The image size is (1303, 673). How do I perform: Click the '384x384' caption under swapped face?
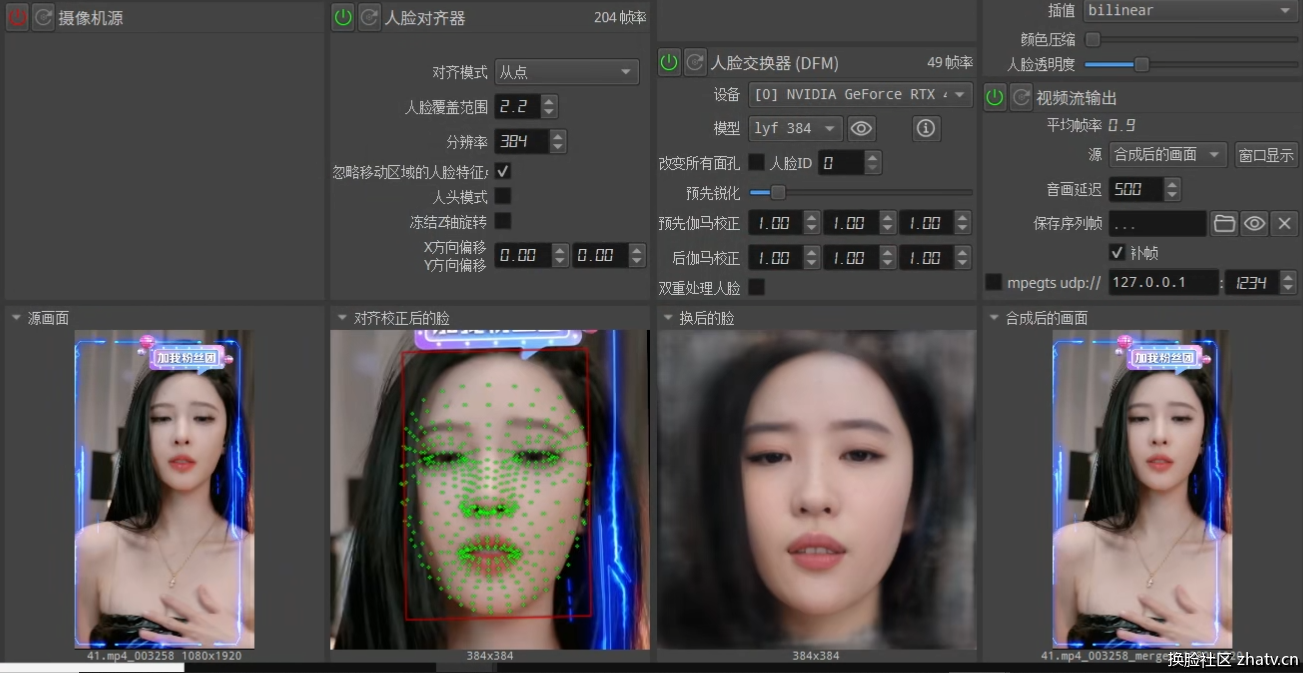point(816,656)
